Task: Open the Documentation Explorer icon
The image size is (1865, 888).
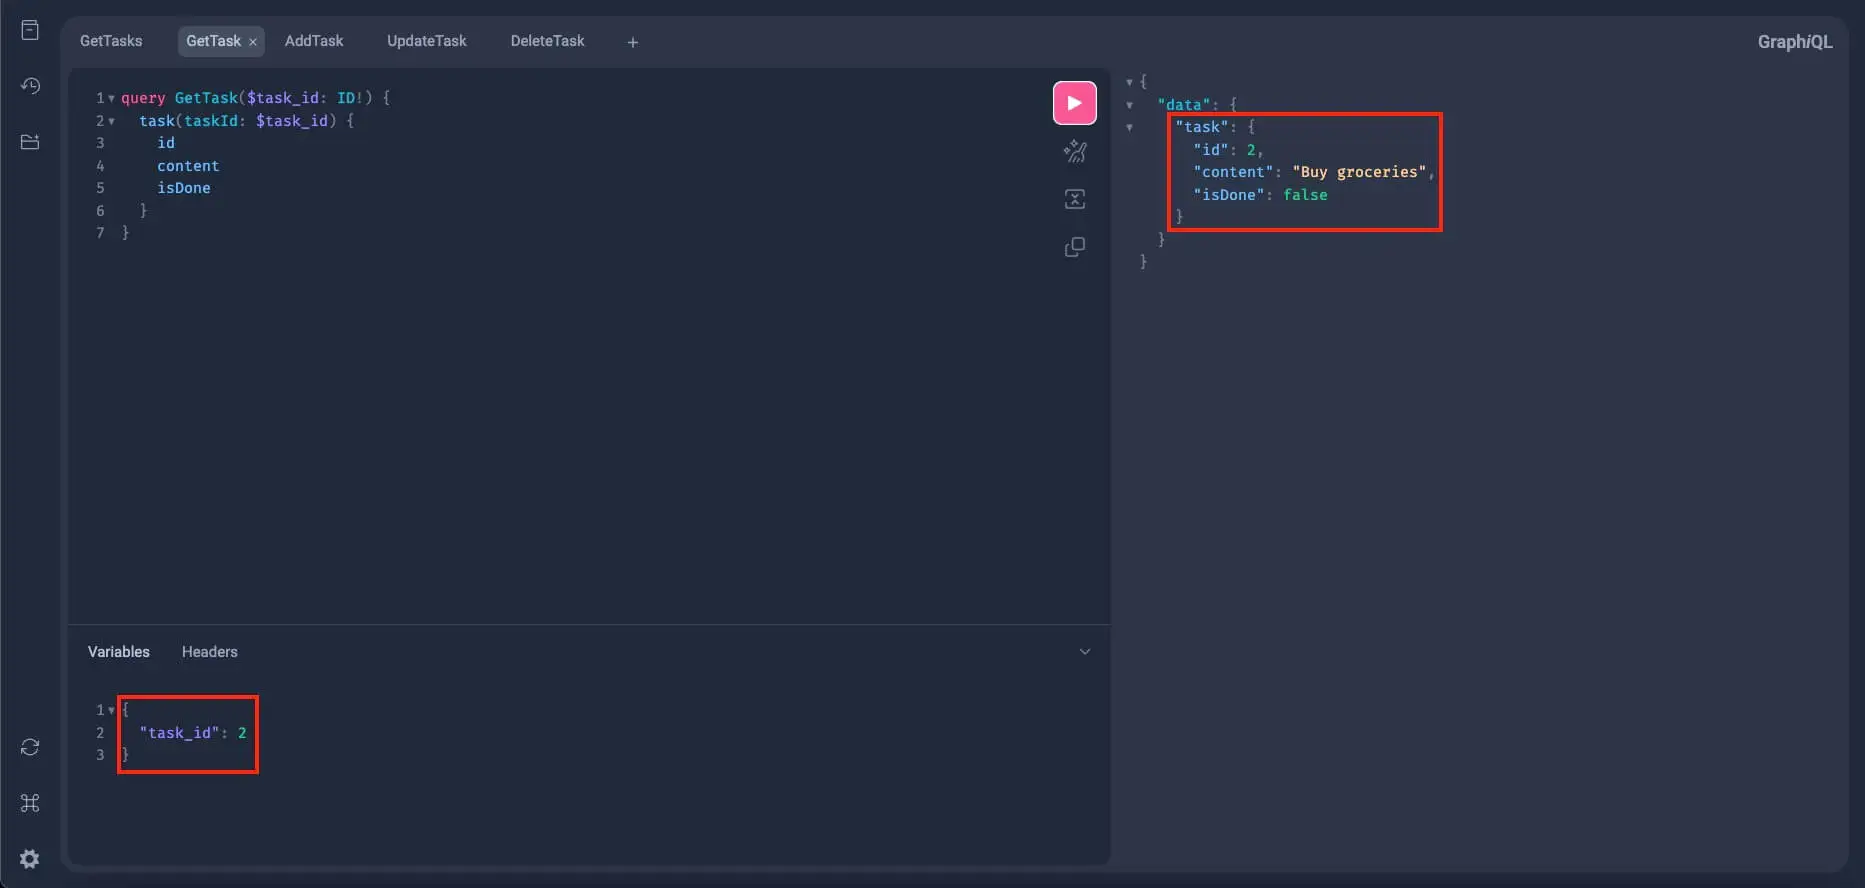Action: coord(30,30)
